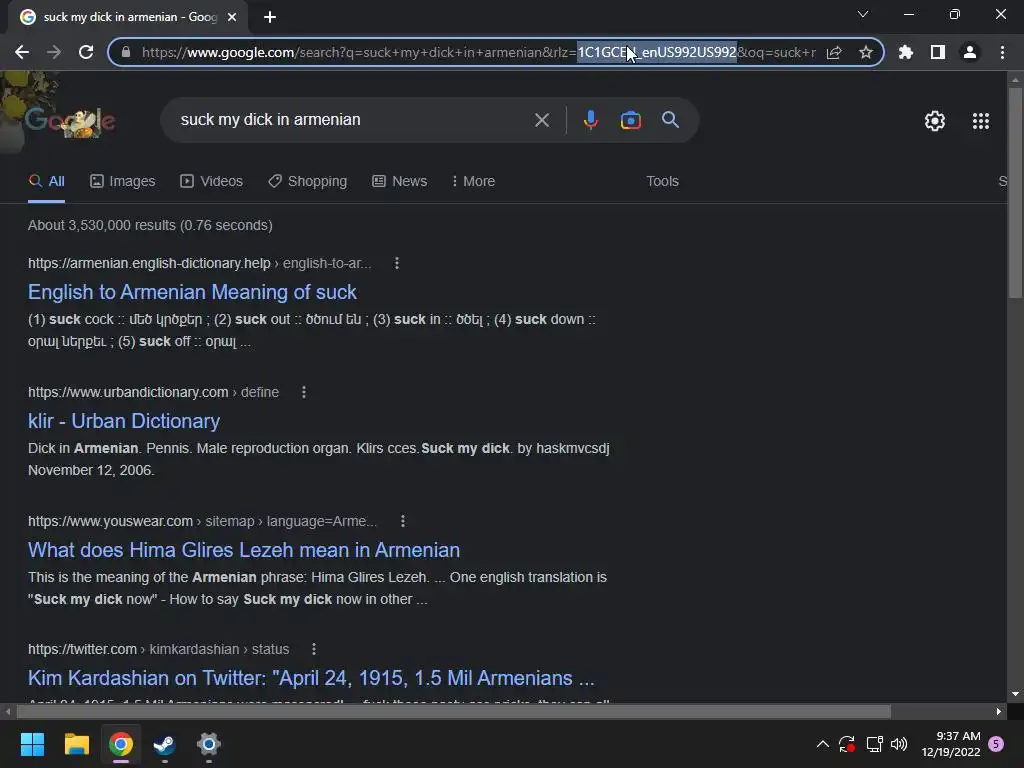Open the Tools search options
The image size is (1024, 768).
662,182
